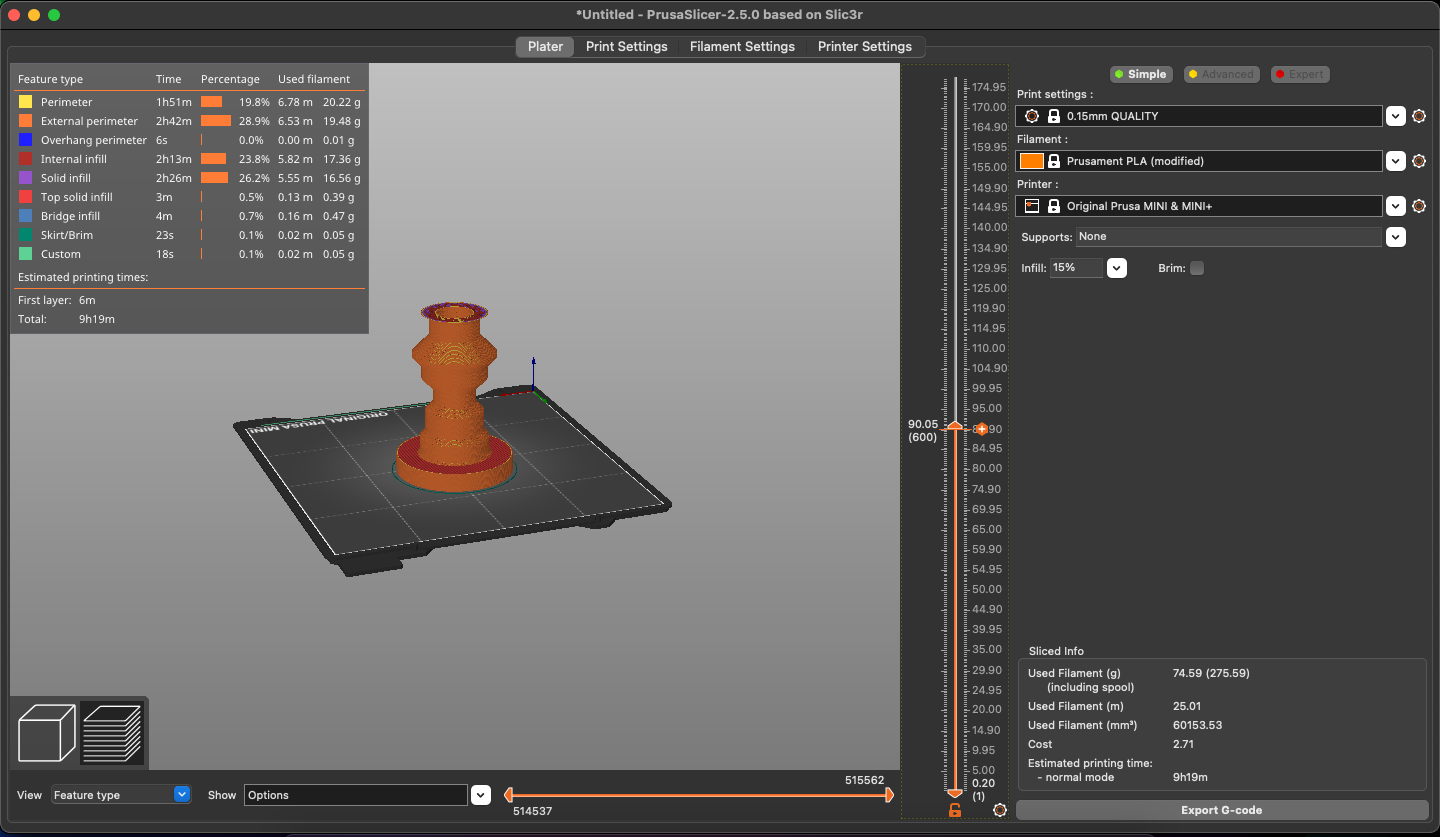The width and height of the screenshot is (1440, 837).
Task: Click lock icon beside 0.15mm QUALITY
Action: point(1053,116)
